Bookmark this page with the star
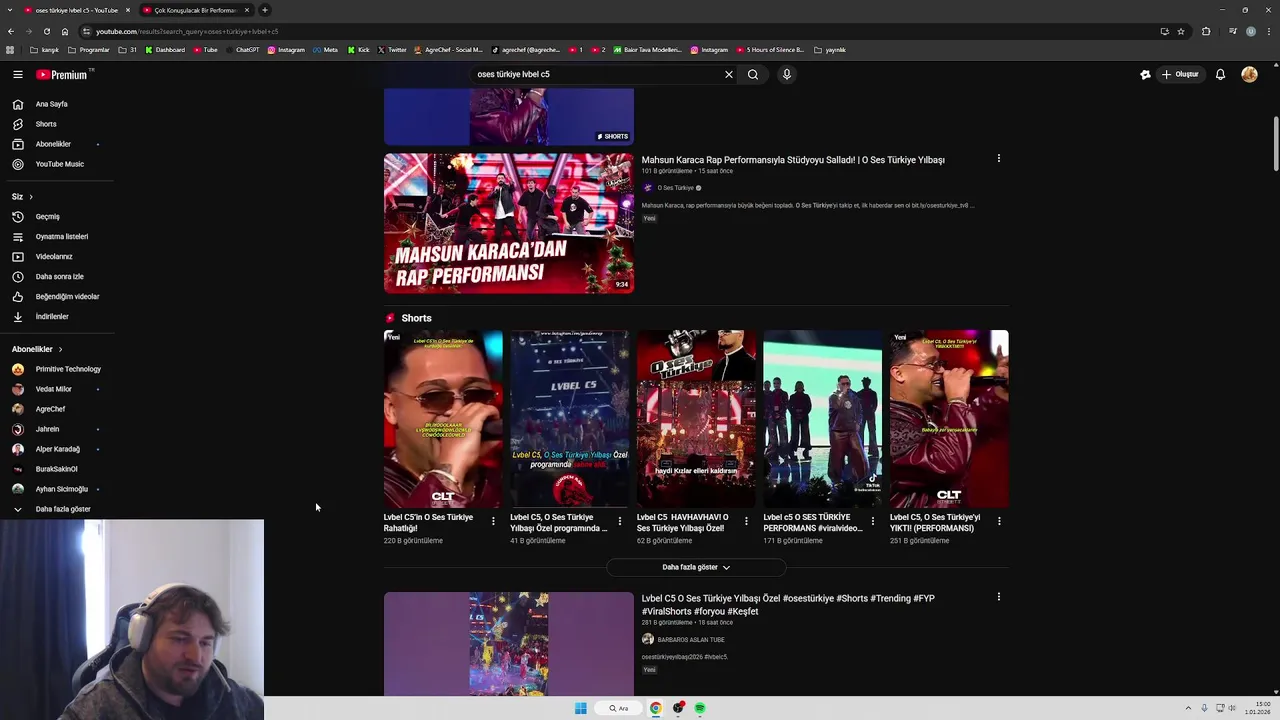Screen dimensions: 1280x720 1181,31
